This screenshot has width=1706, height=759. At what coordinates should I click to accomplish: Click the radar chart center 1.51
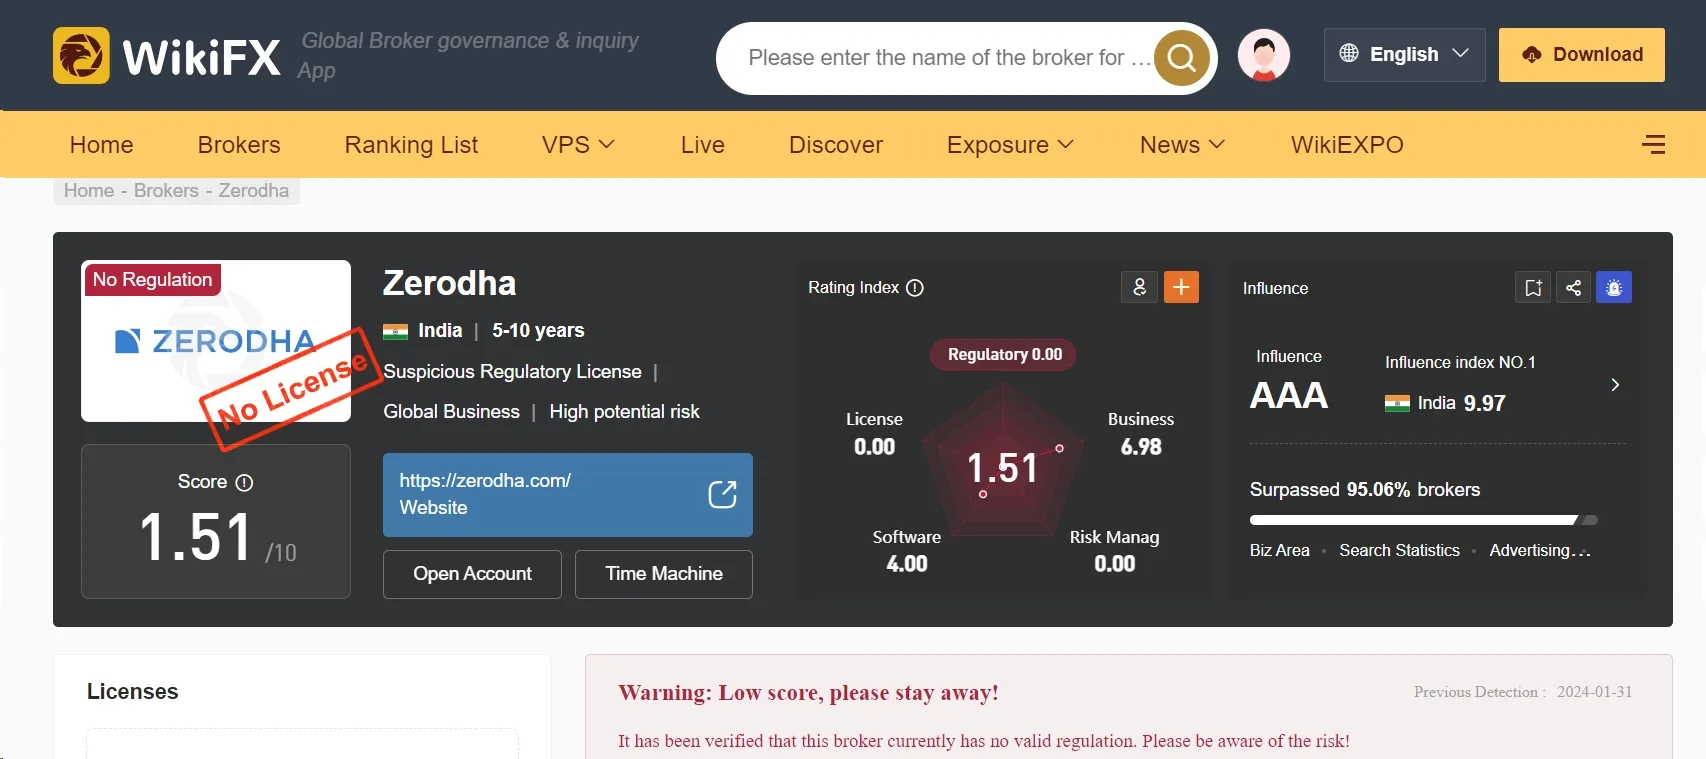coord(1003,468)
